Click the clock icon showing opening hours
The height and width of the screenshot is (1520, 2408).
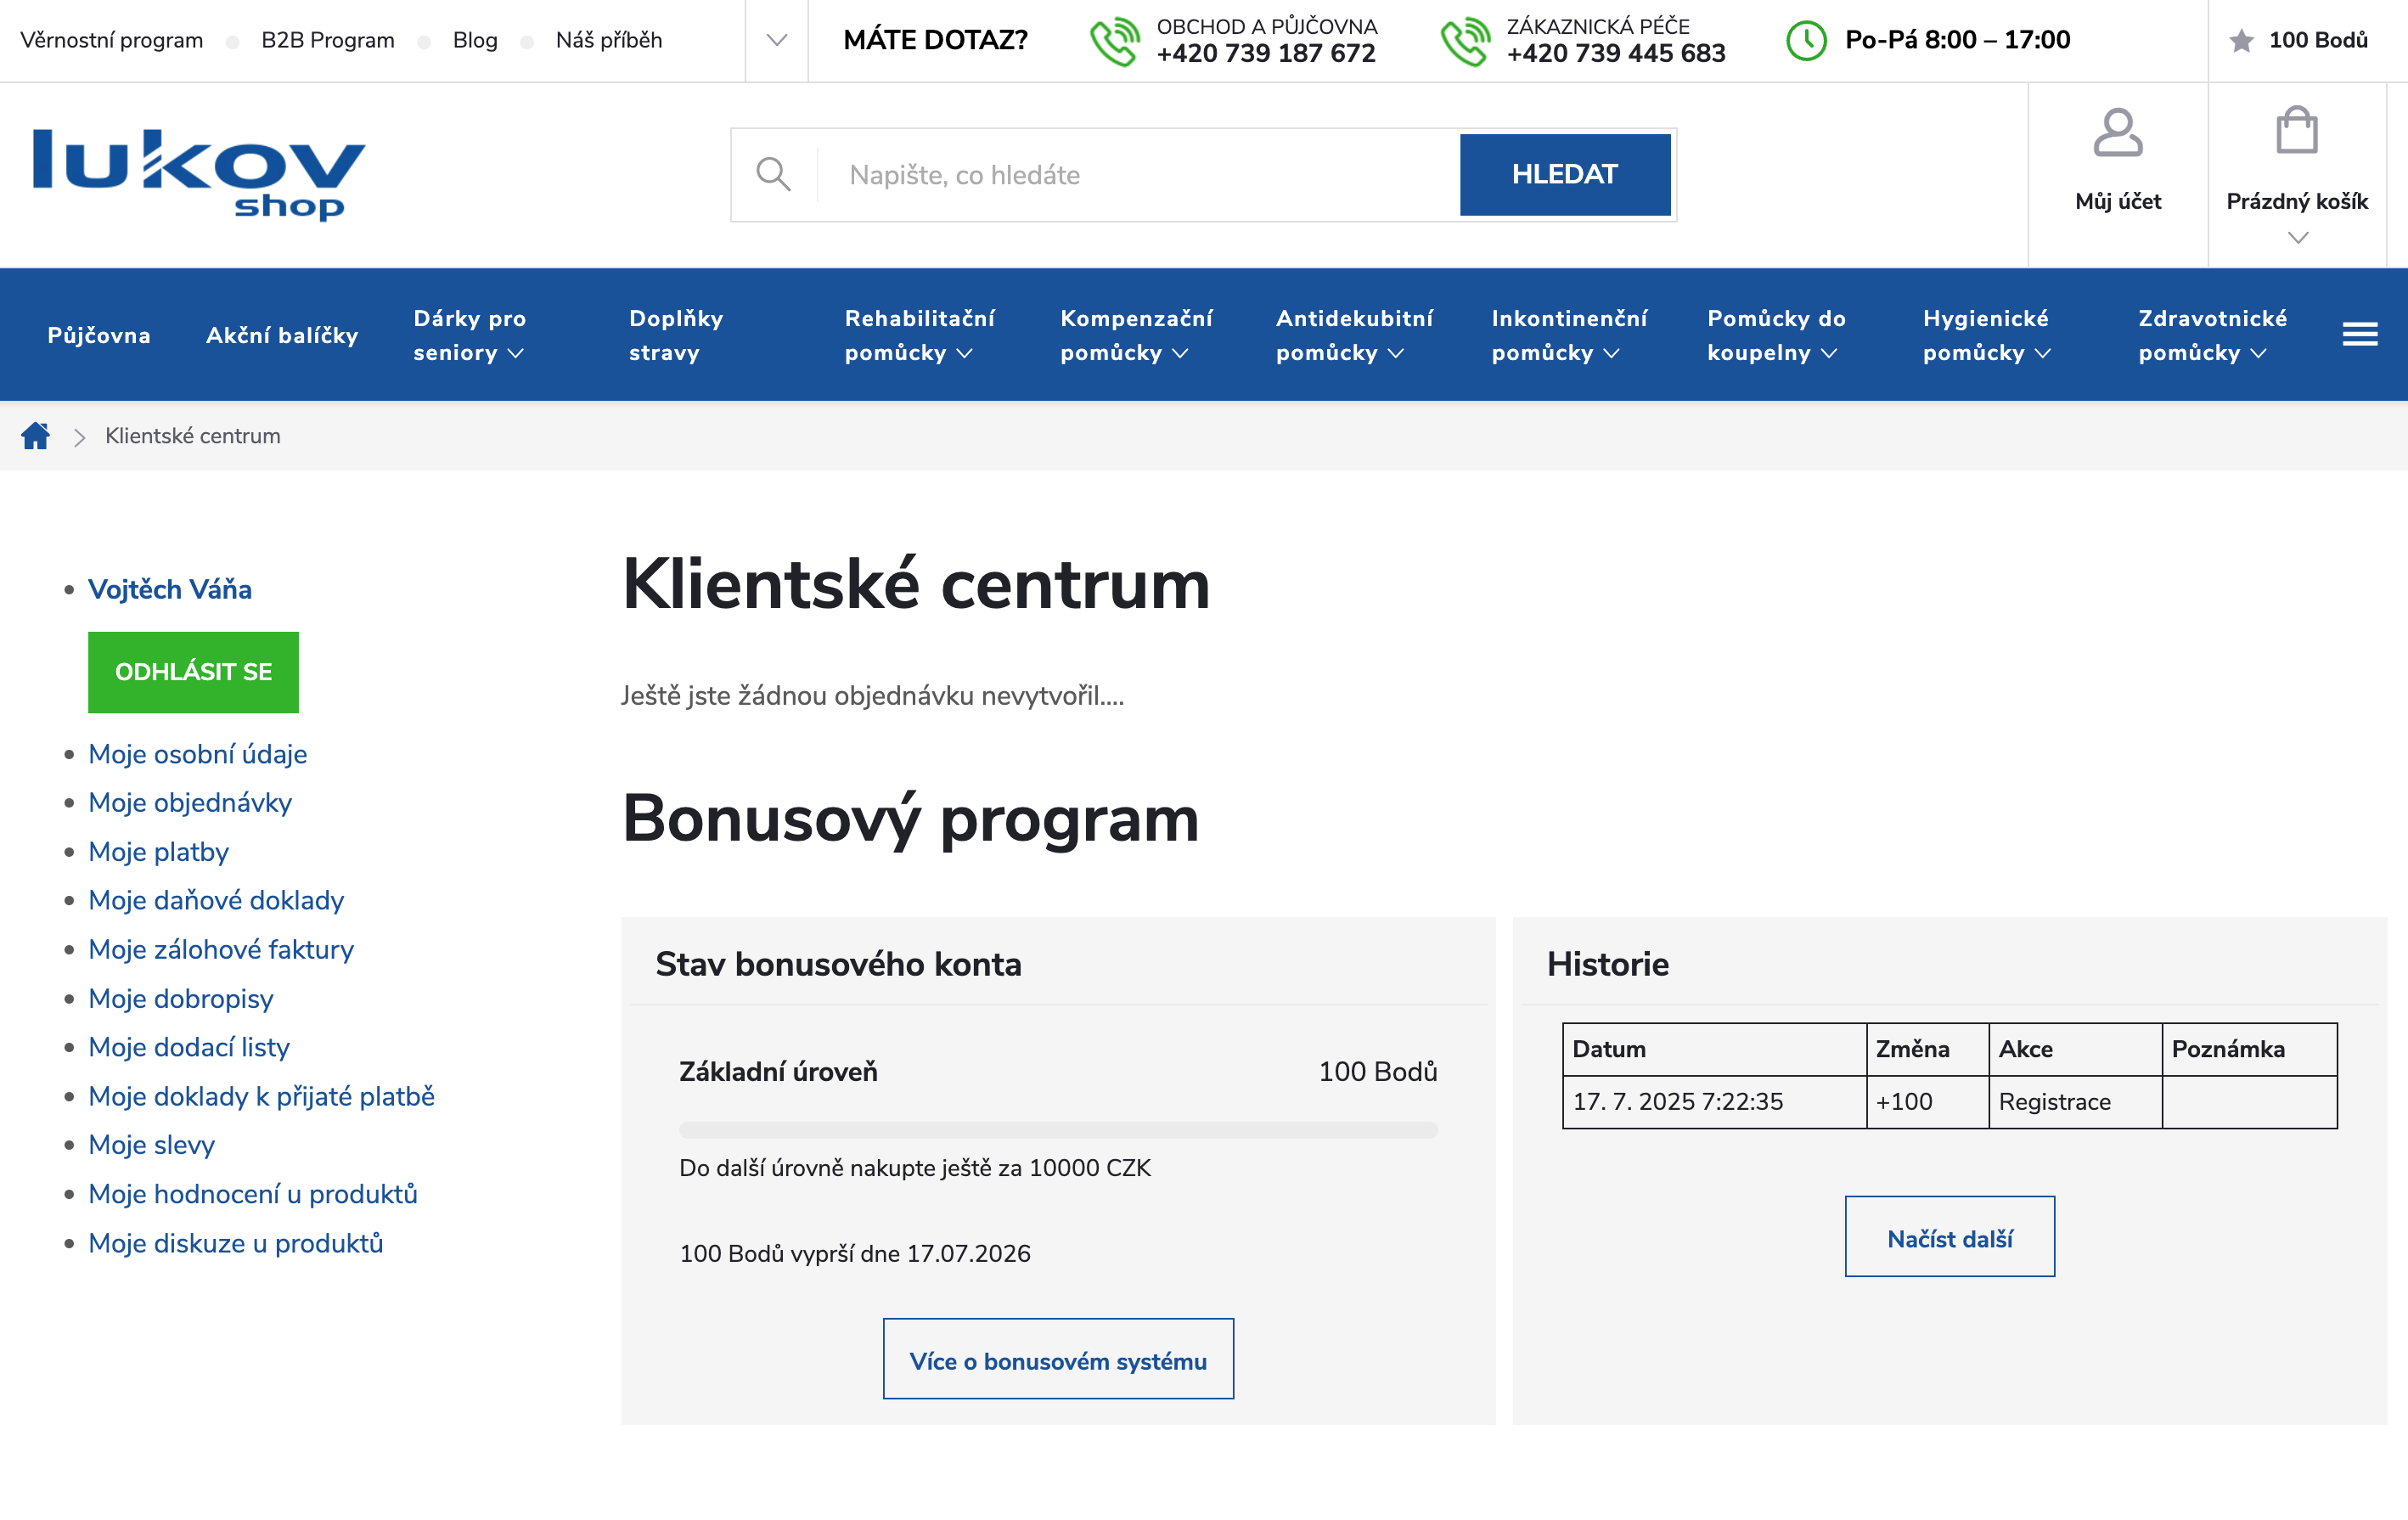point(1807,41)
